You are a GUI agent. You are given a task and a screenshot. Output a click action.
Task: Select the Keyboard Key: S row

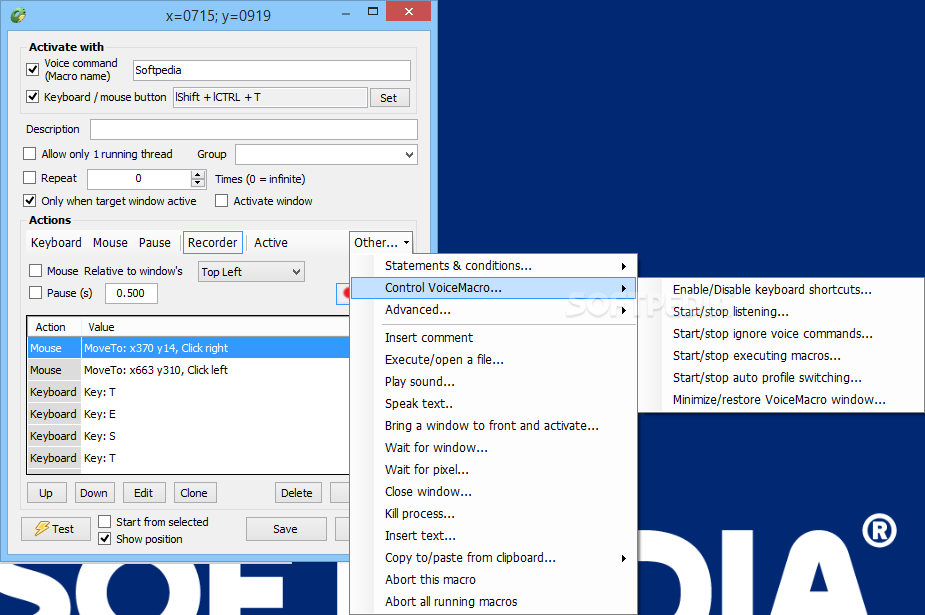click(x=189, y=436)
